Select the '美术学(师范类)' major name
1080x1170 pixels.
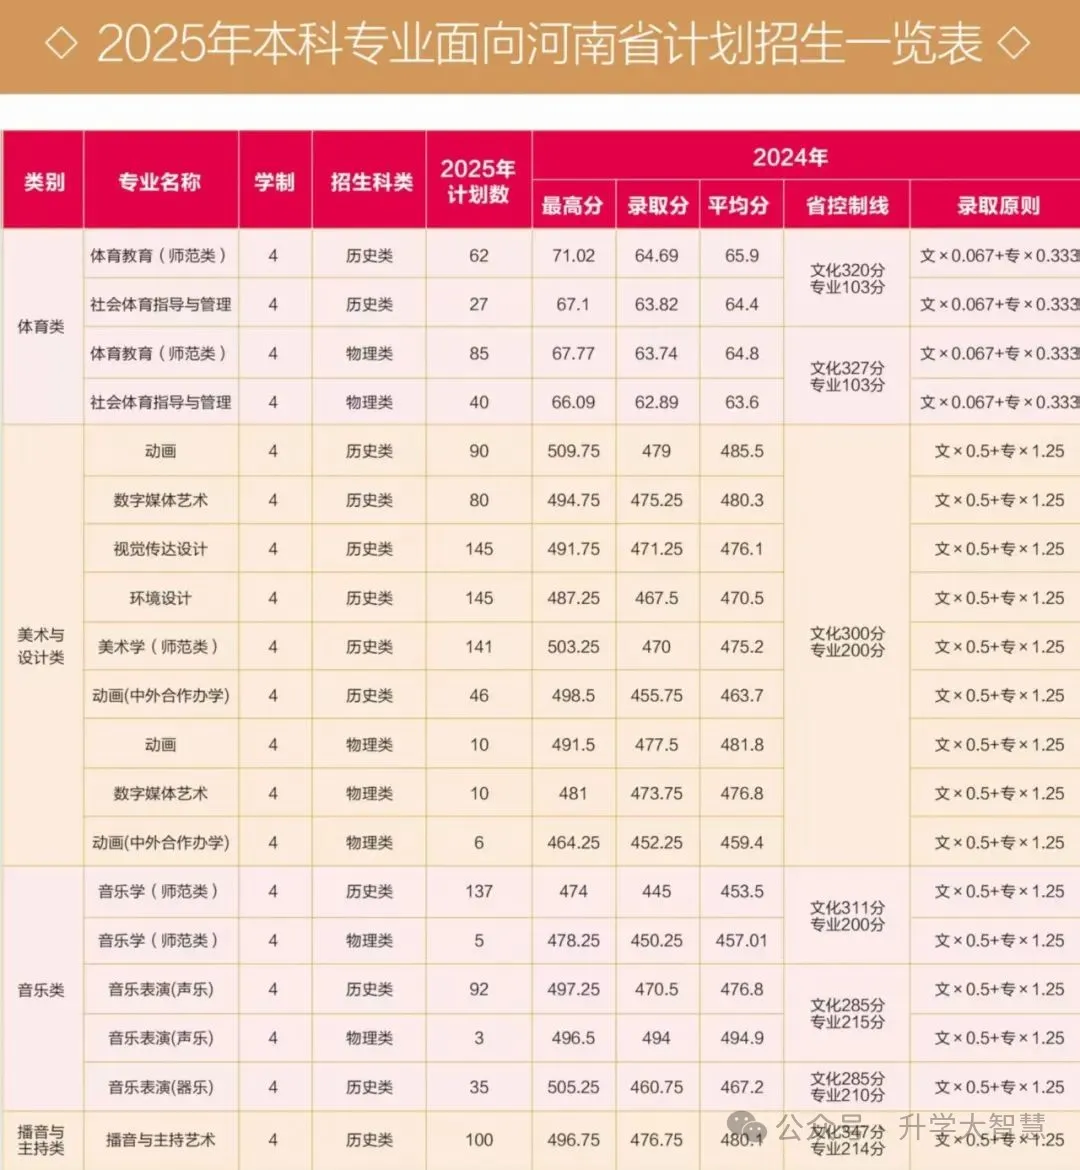tap(158, 646)
